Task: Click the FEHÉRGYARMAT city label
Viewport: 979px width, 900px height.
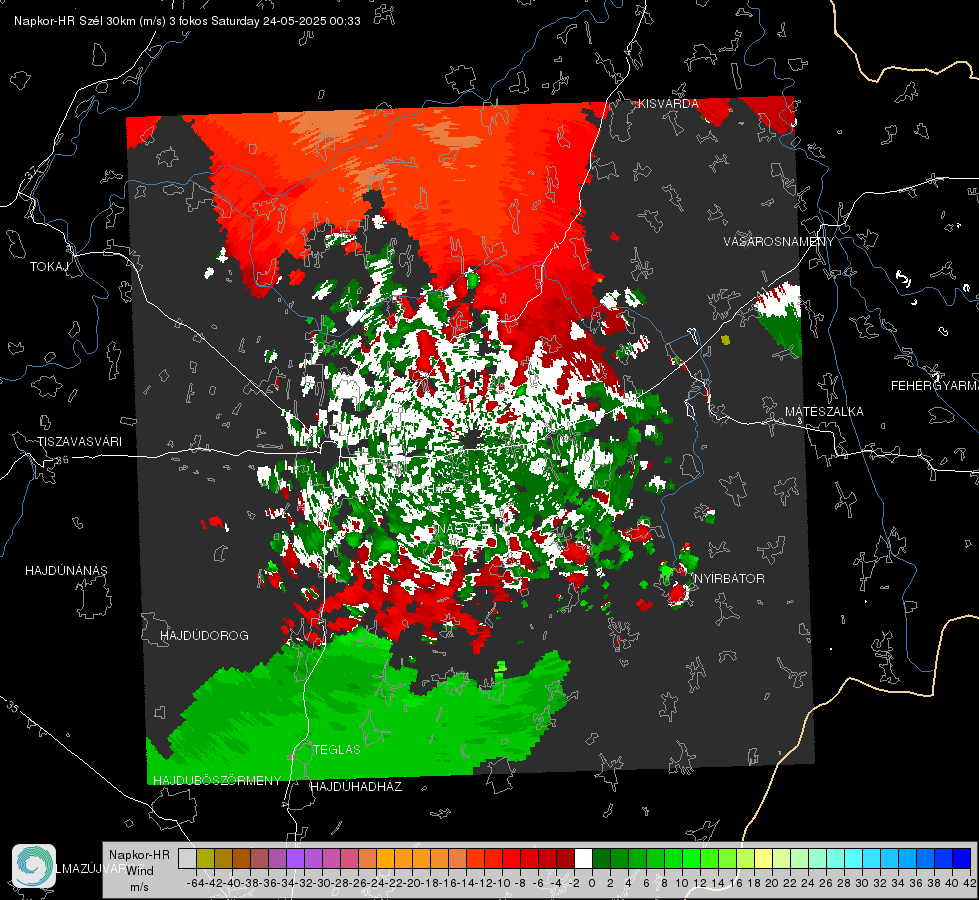Action: [935, 386]
